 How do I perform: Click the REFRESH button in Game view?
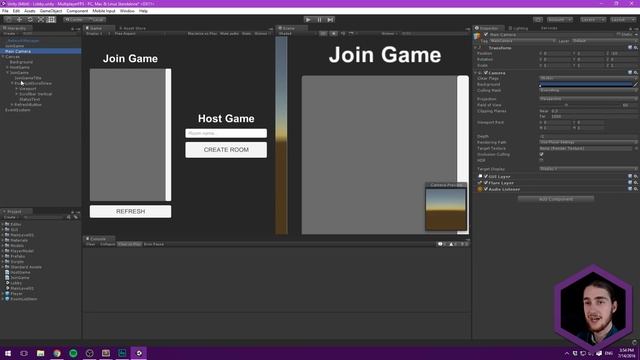131,211
